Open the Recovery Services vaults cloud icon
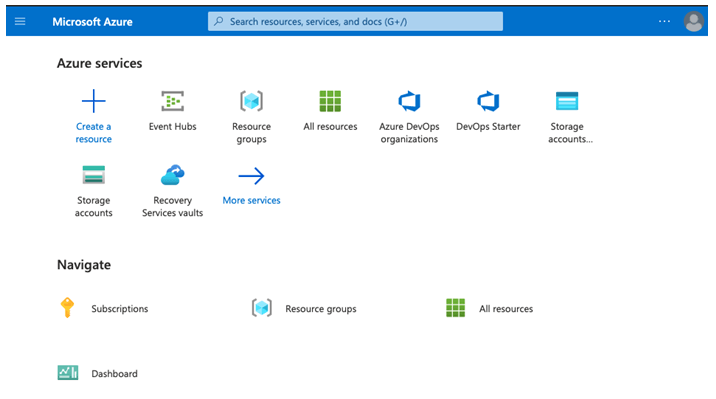The height and width of the screenshot is (399, 716). coord(173,175)
